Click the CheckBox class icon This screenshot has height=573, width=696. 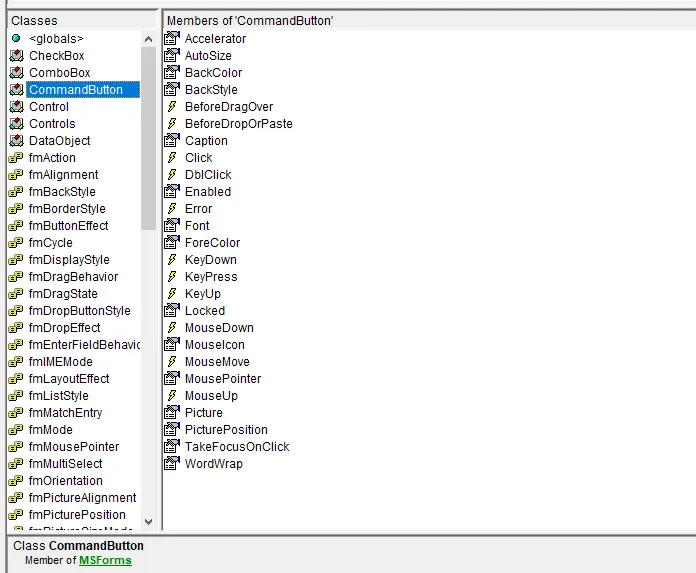click(x=16, y=55)
